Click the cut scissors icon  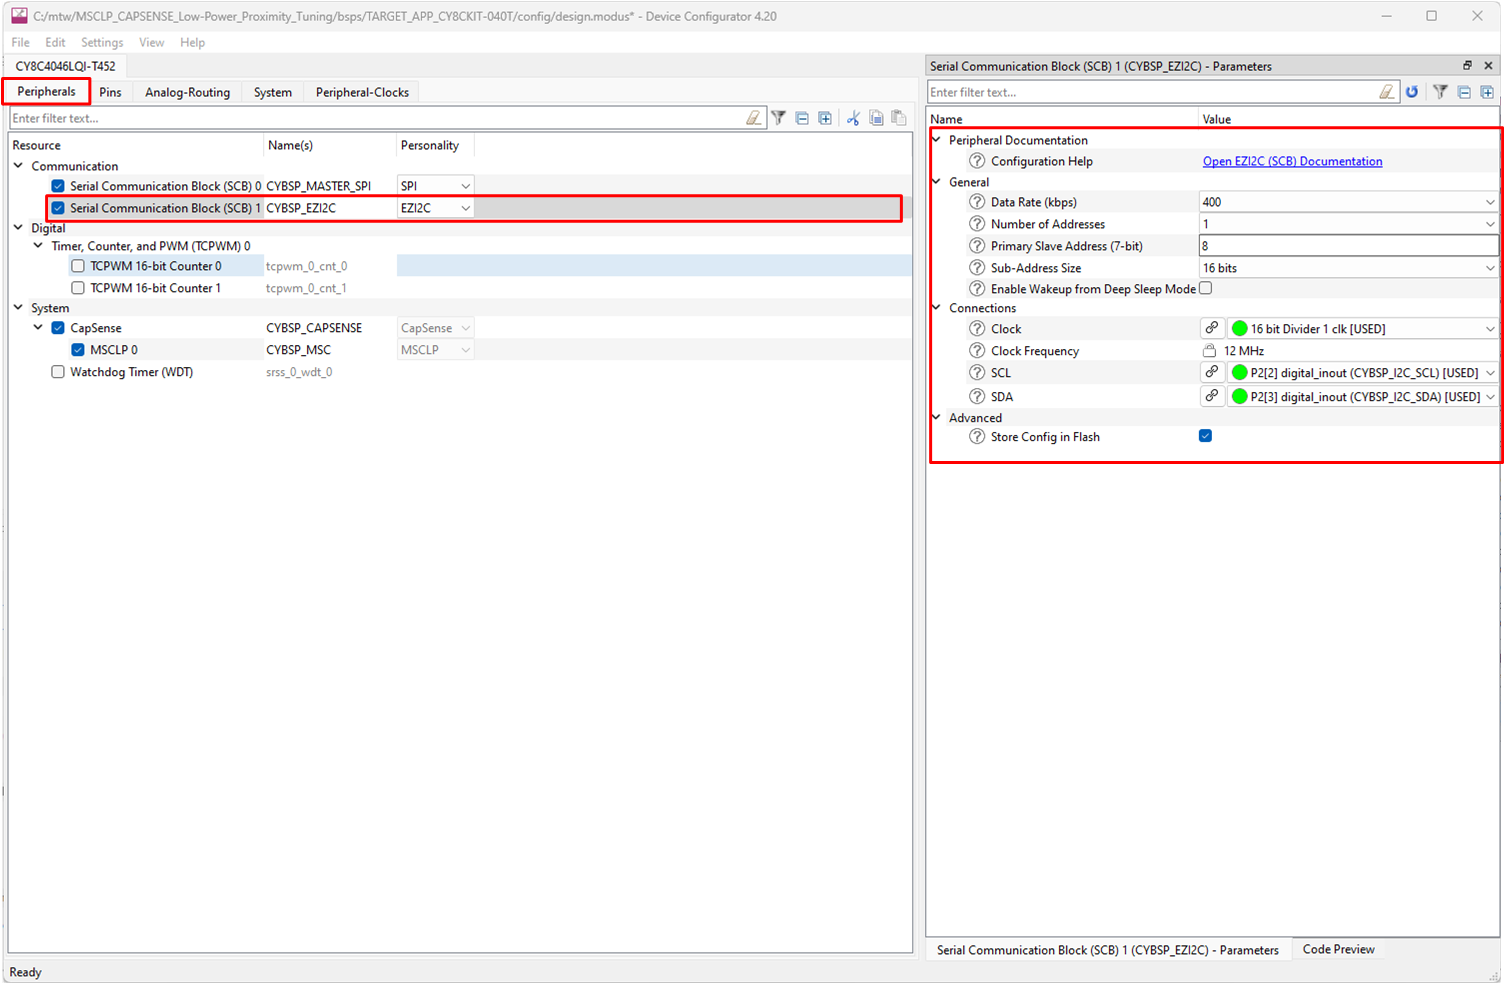(x=853, y=118)
